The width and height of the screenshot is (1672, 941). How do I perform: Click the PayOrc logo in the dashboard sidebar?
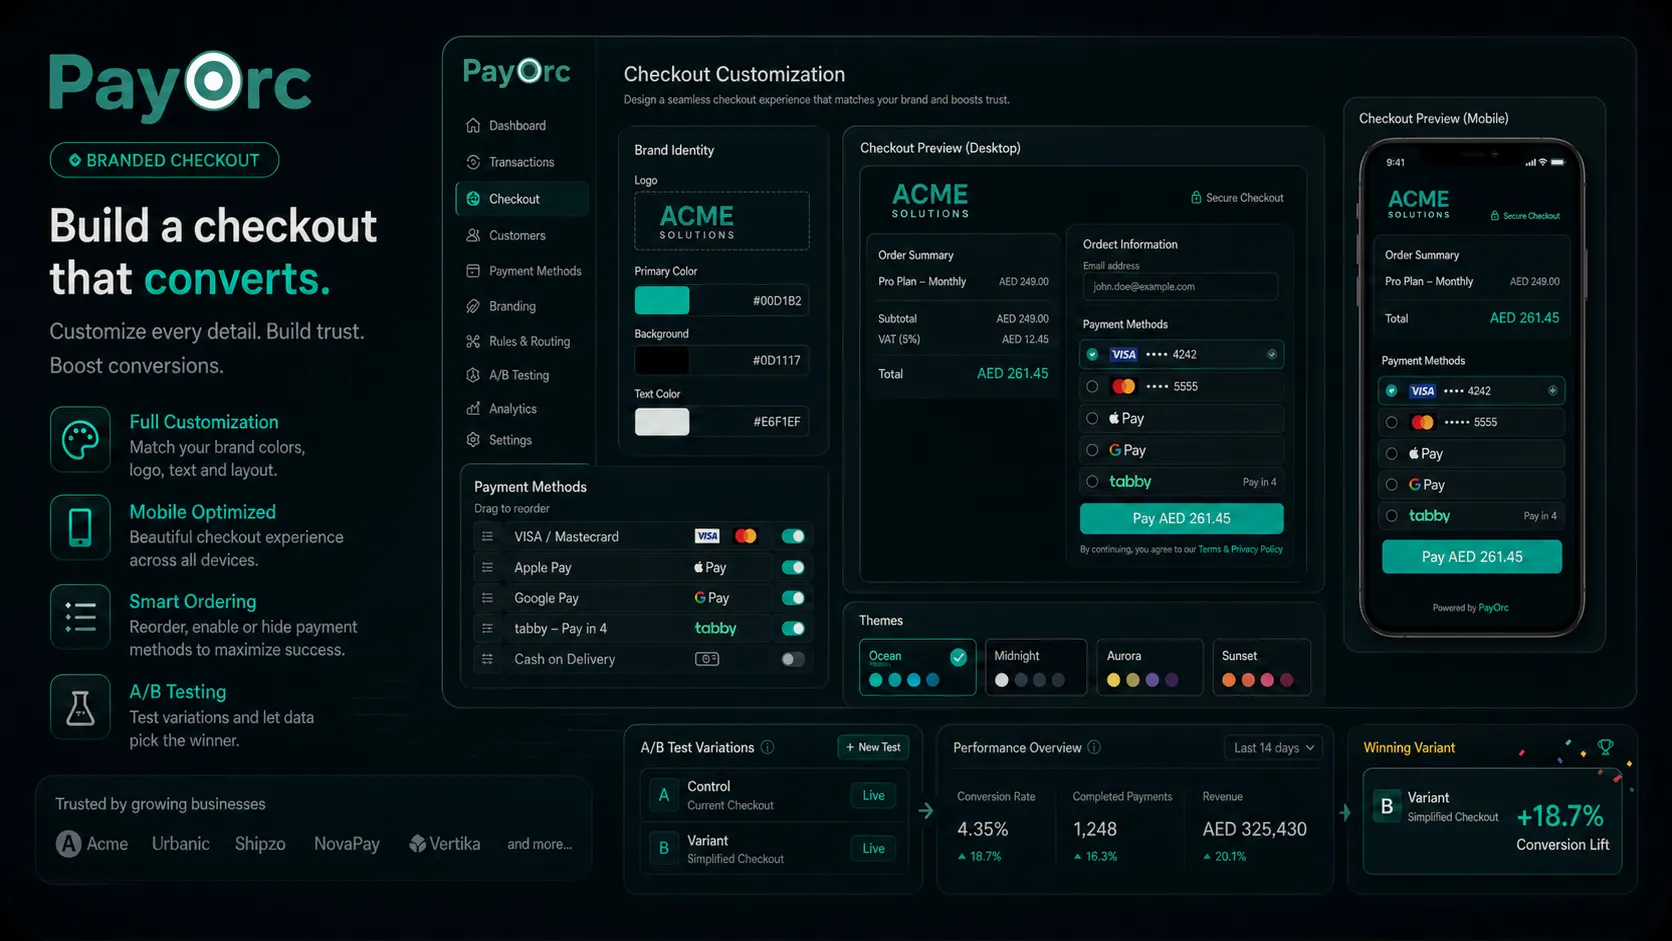pyautogui.click(x=516, y=71)
